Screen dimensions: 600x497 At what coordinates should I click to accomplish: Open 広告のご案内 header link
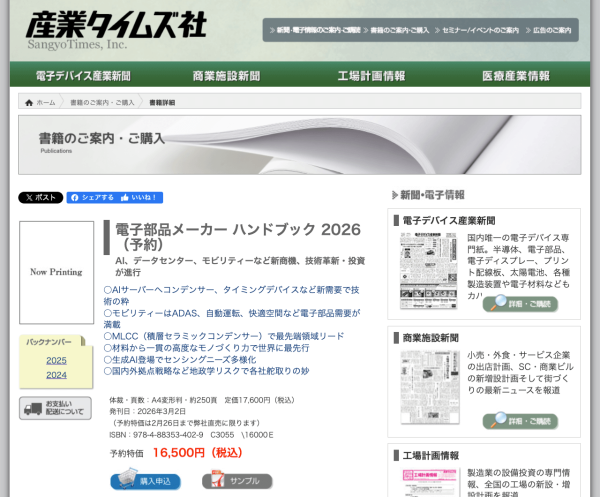pos(548,30)
